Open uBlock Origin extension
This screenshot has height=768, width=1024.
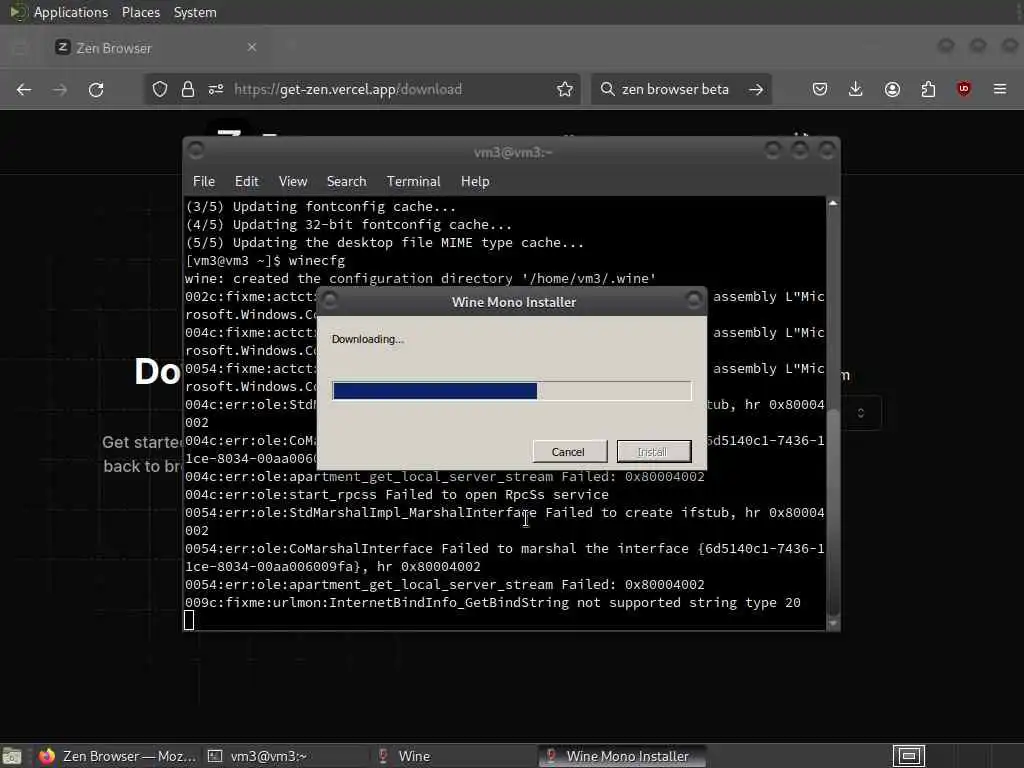(964, 89)
